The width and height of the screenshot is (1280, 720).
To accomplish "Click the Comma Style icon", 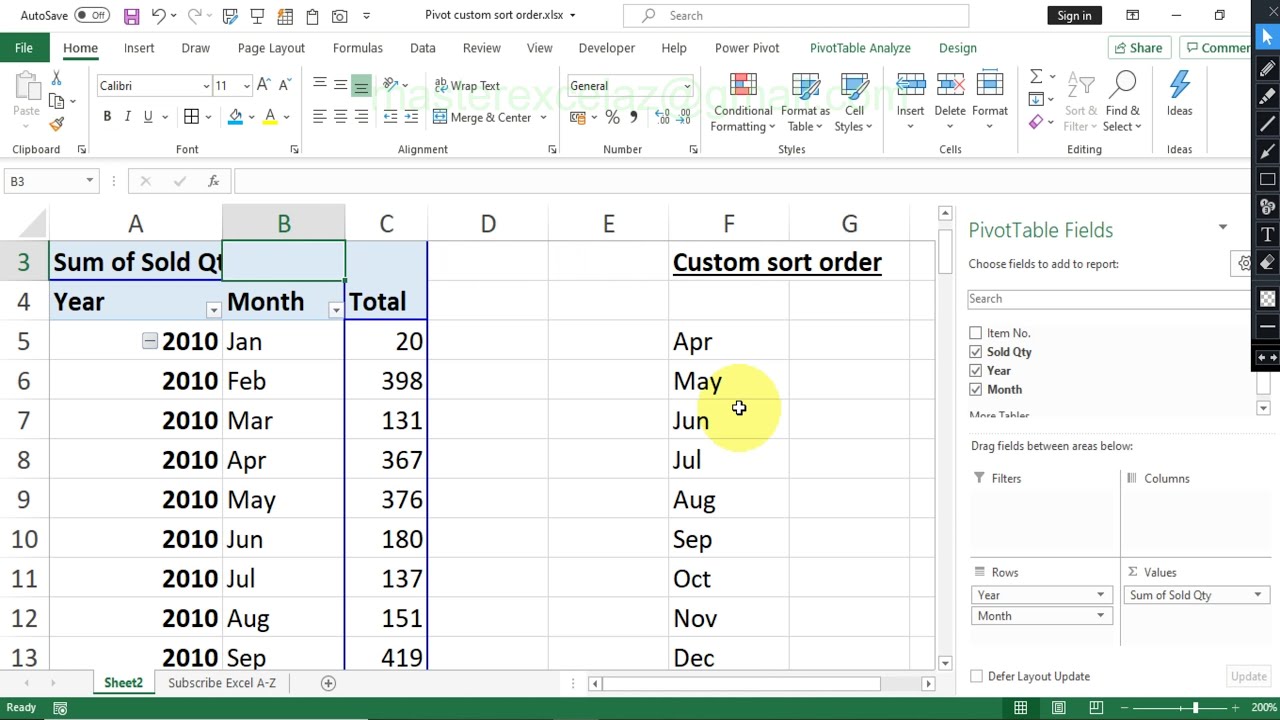I will (633, 117).
